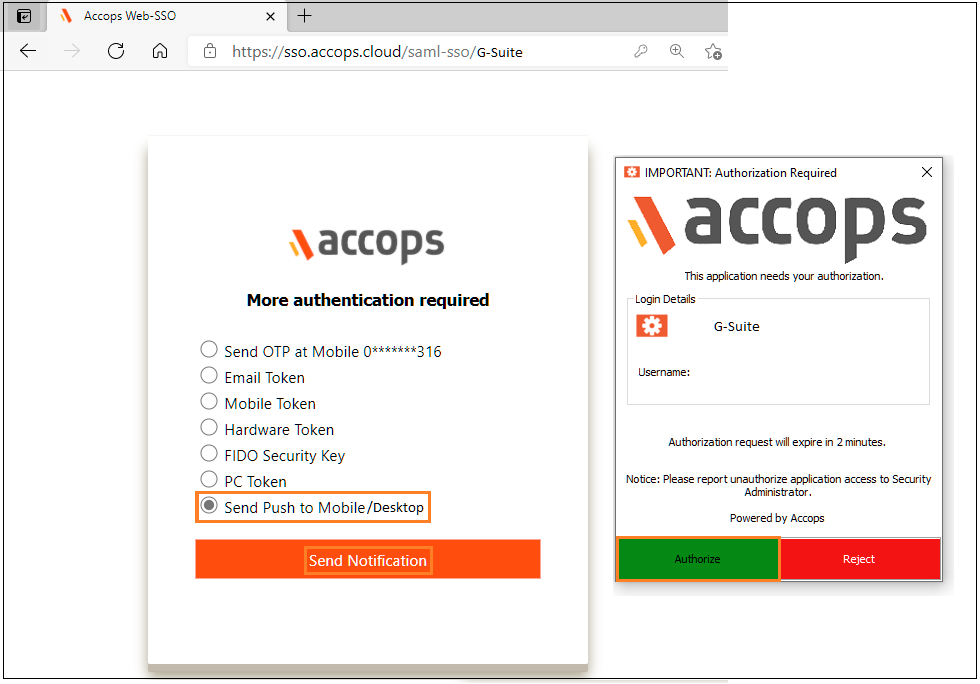Reload the page with the refresh icon

116,51
